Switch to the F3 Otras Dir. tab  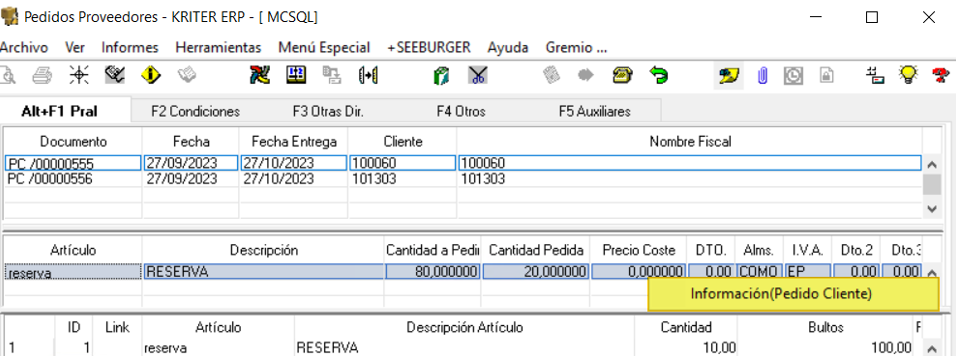pos(328,112)
